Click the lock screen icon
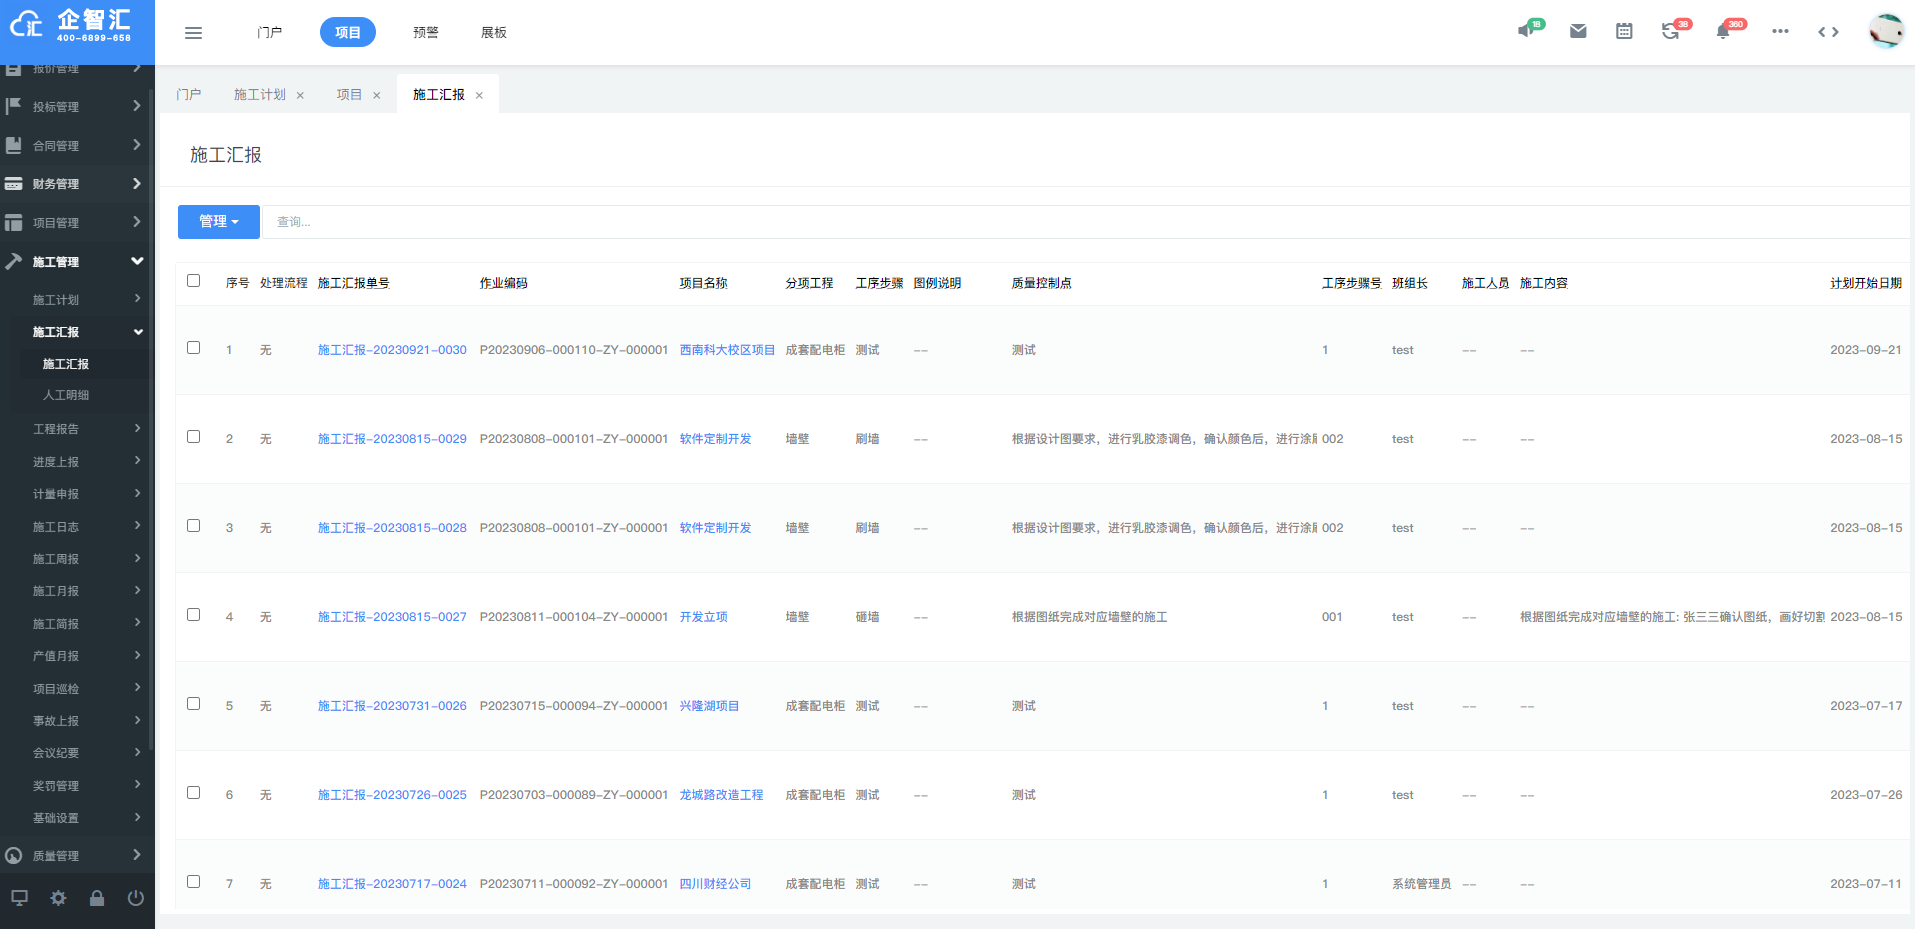 (x=97, y=898)
